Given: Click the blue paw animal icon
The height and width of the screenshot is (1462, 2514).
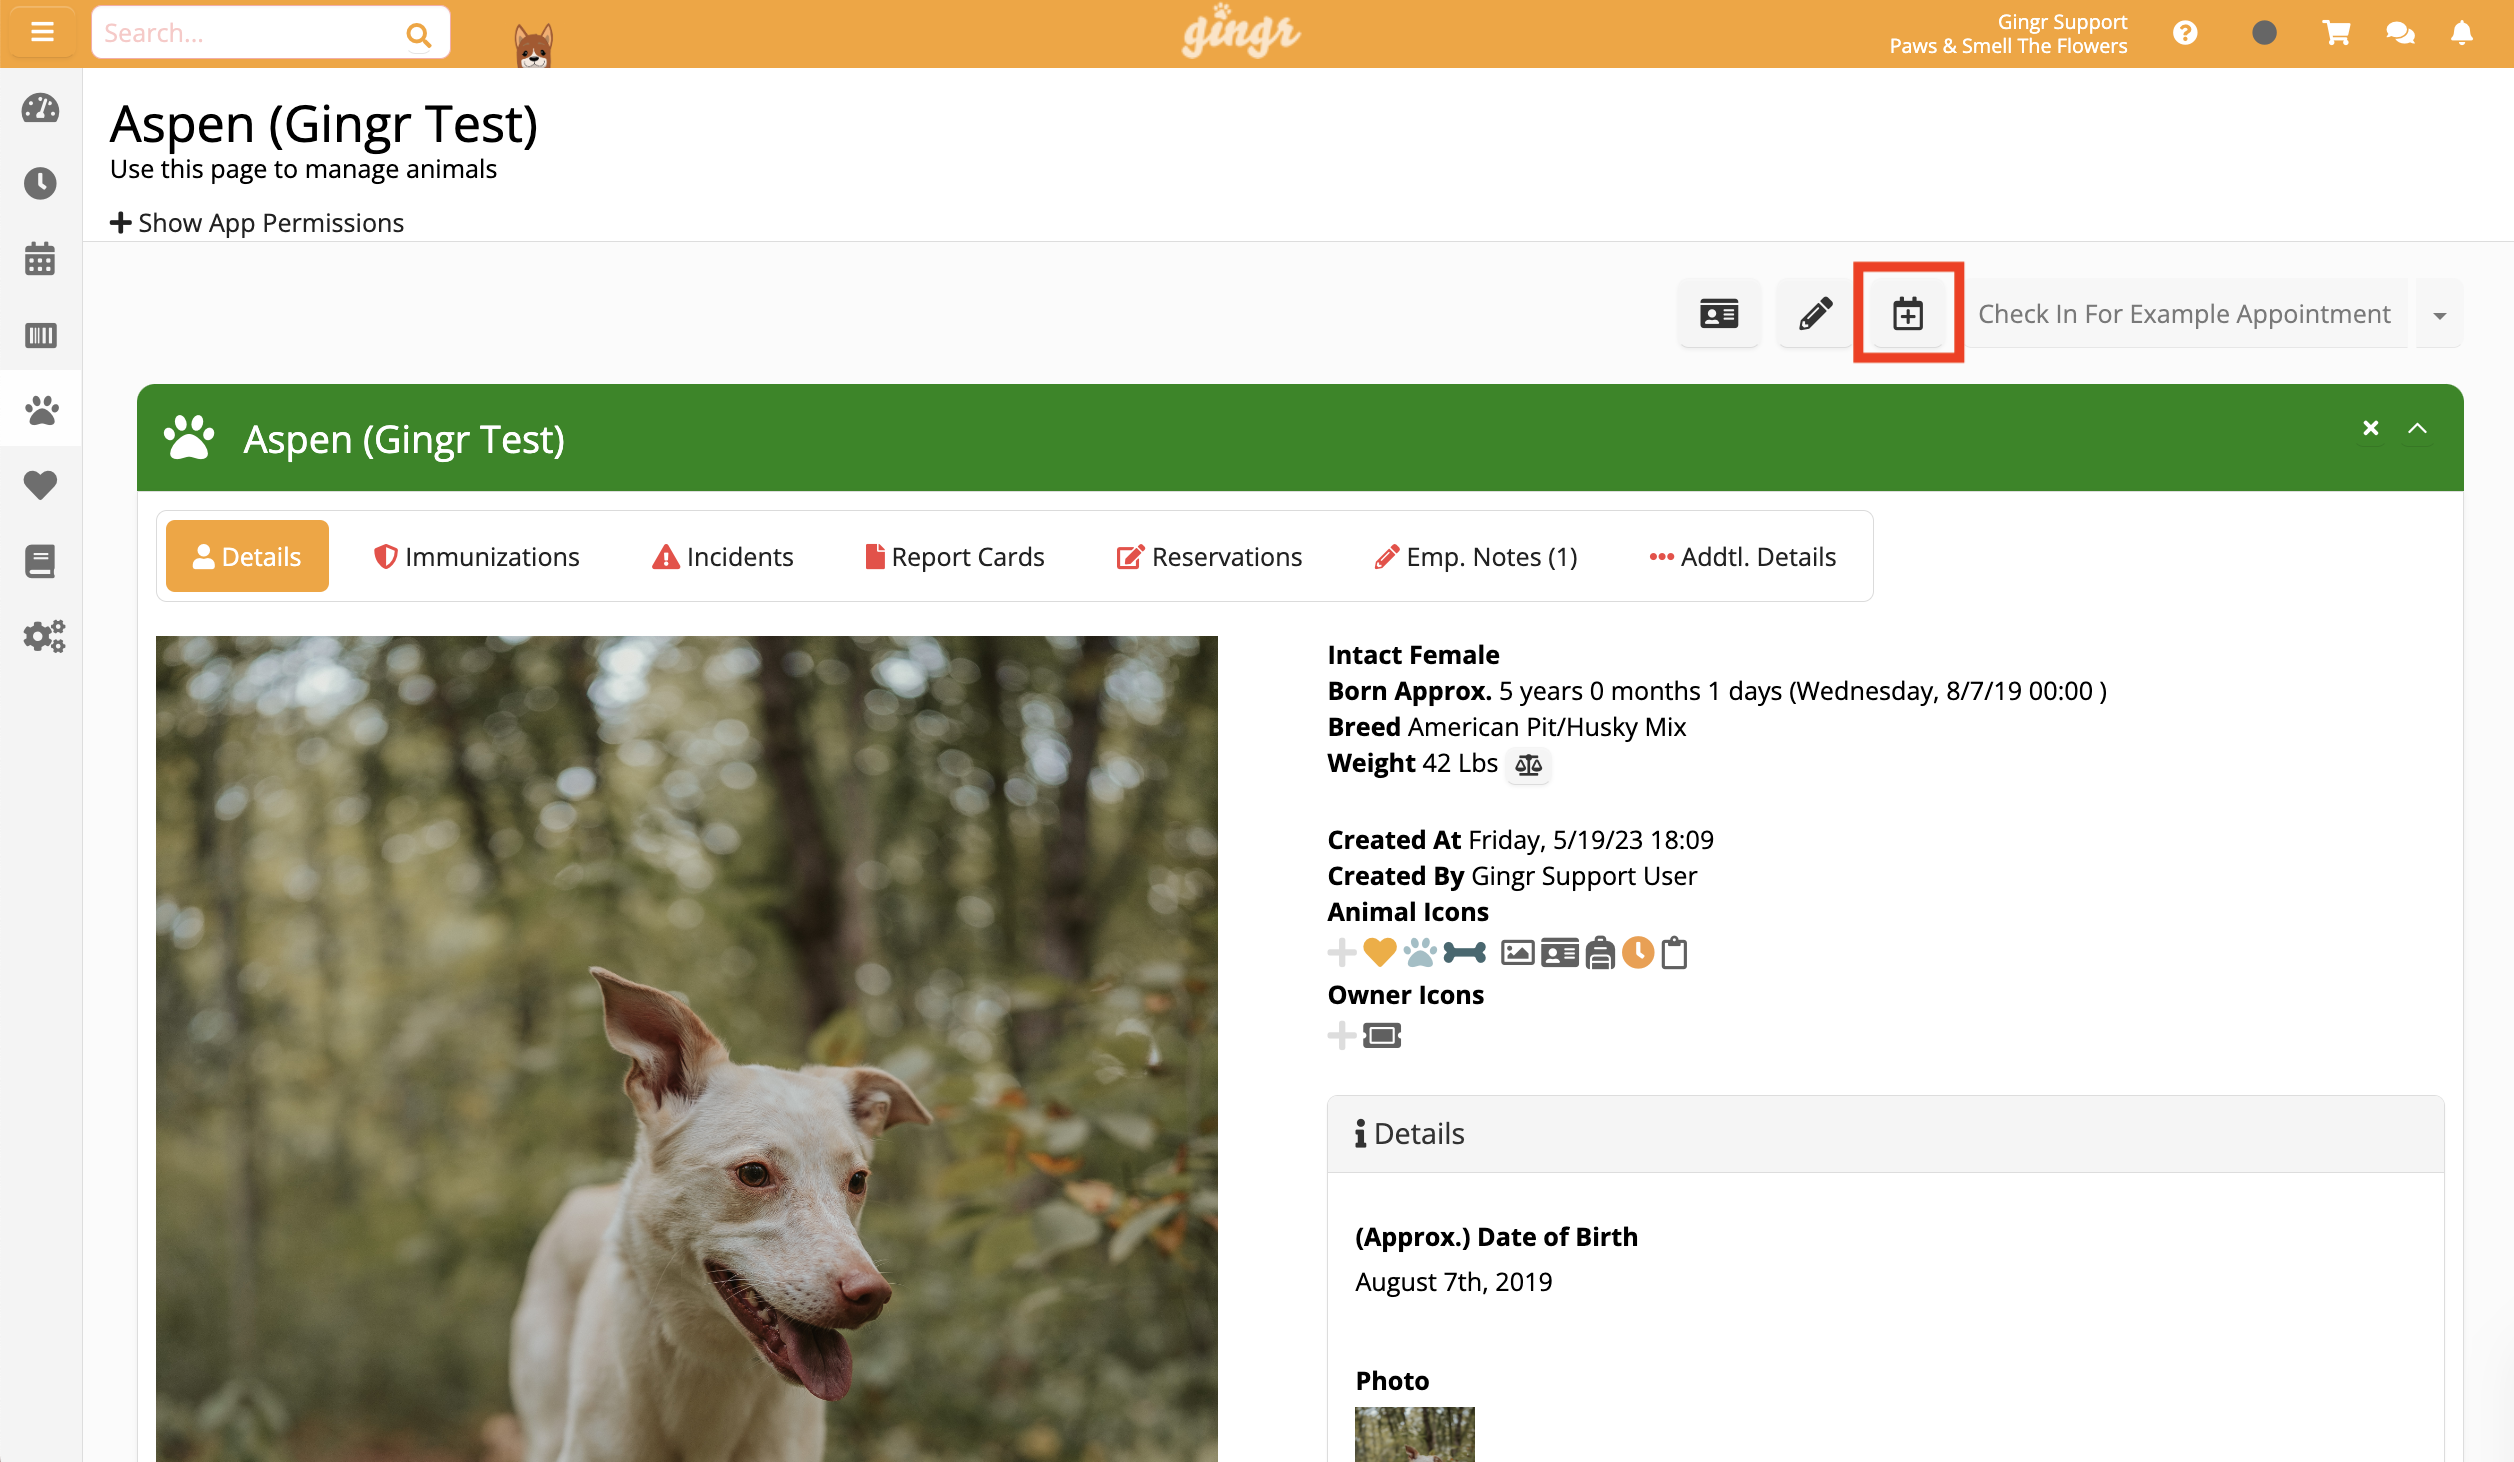Looking at the screenshot, I should pyautogui.click(x=1419, y=953).
